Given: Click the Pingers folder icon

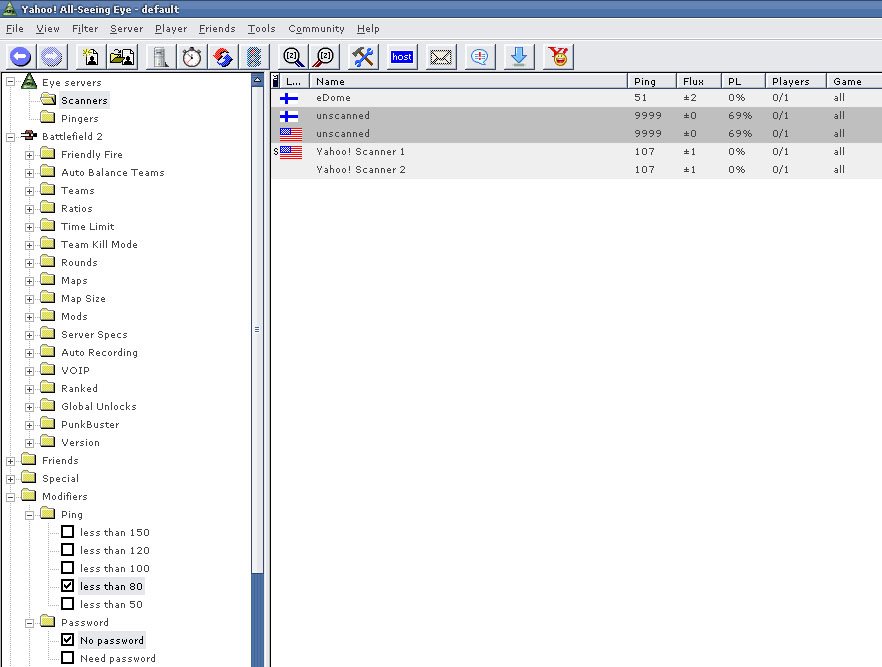Looking at the screenshot, I should [x=48, y=118].
